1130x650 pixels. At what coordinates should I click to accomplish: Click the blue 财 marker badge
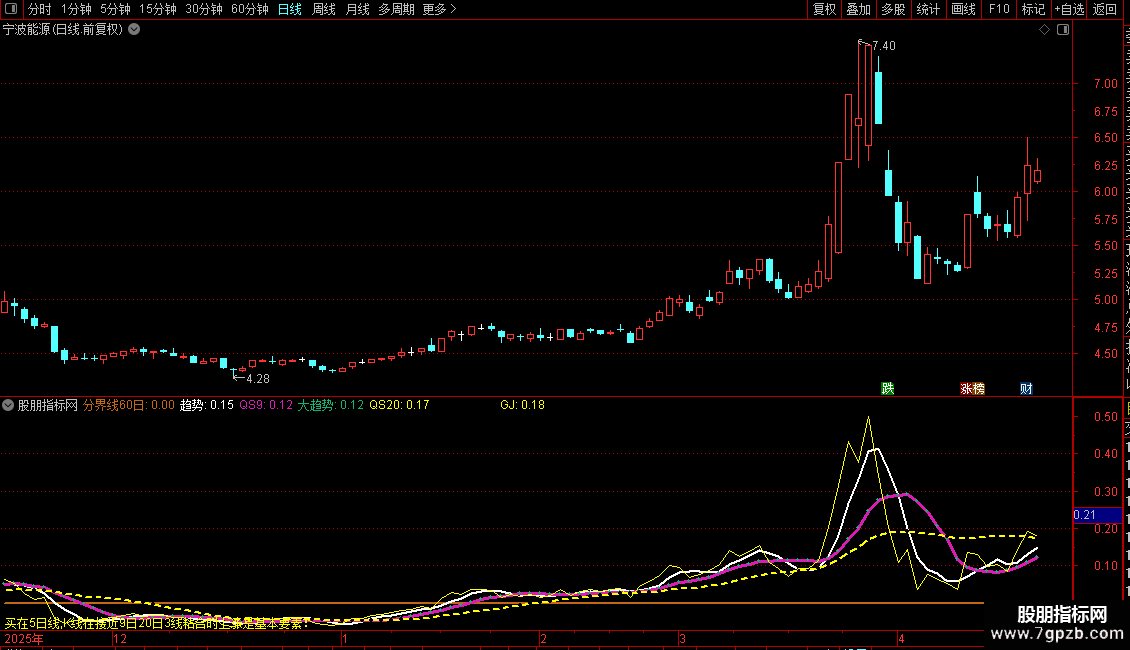pos(1026,388)
